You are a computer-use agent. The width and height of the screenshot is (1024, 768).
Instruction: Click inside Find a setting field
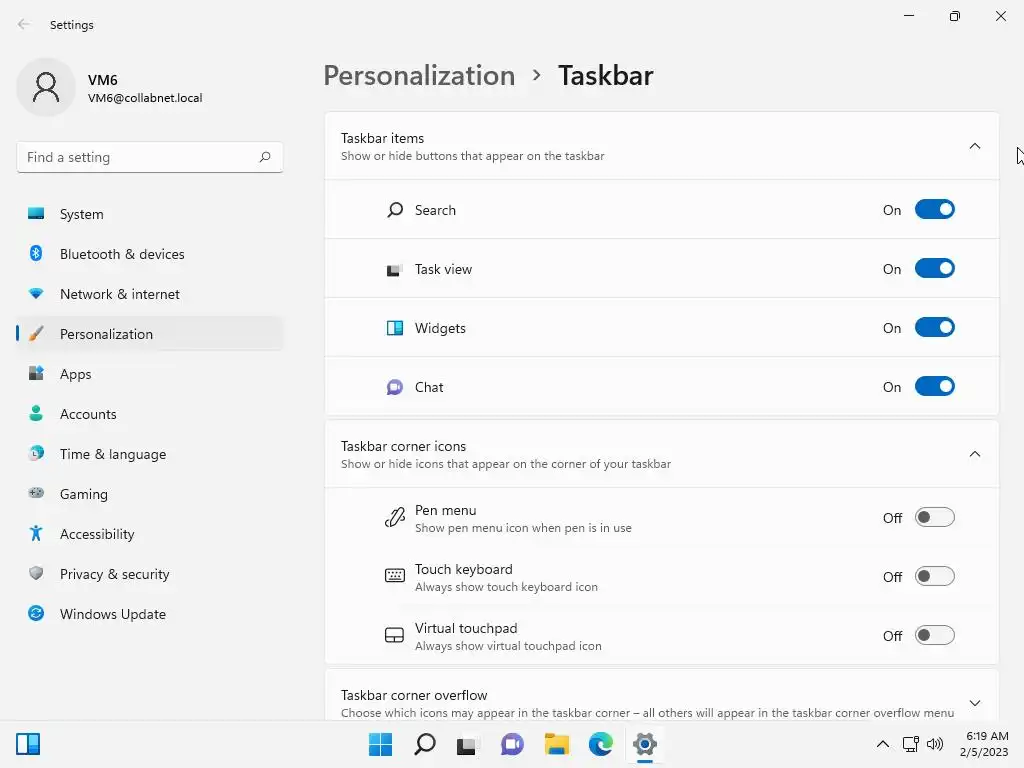click(x=150, y=157)
